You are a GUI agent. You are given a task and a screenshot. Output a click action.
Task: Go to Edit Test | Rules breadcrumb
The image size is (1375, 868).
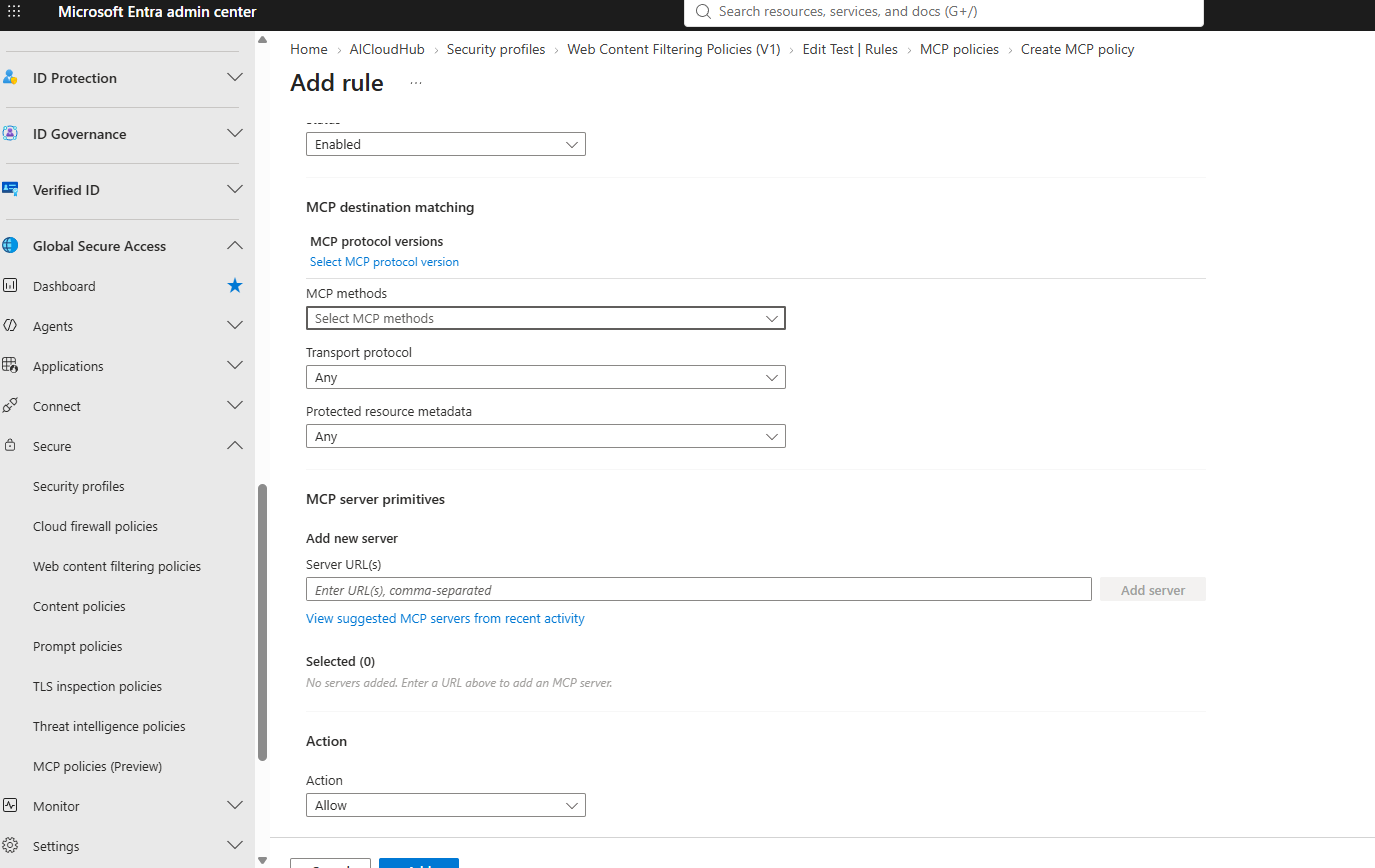coord(850,49)
